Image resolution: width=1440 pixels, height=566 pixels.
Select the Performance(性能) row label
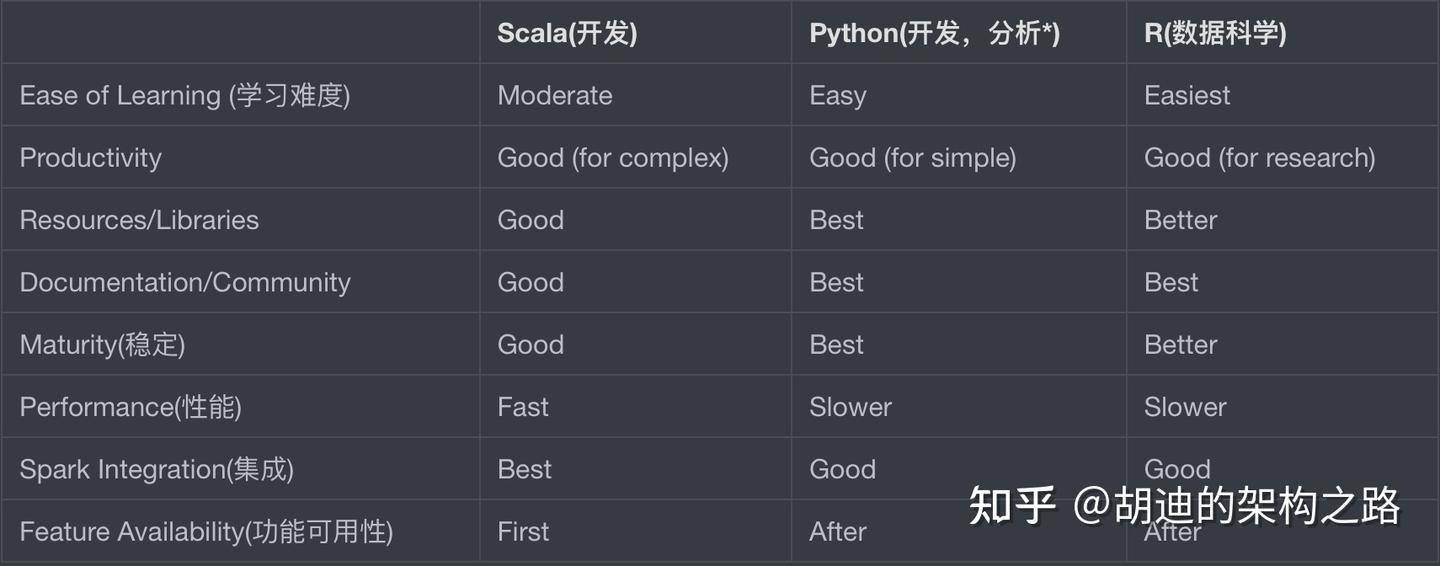(130, 407)
